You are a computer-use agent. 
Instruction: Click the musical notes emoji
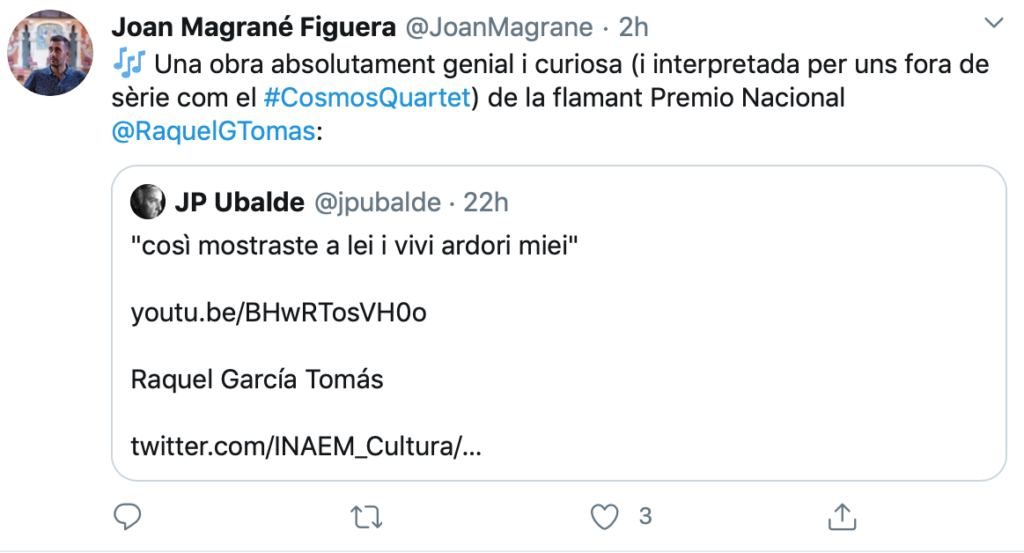tap(129, 66)
